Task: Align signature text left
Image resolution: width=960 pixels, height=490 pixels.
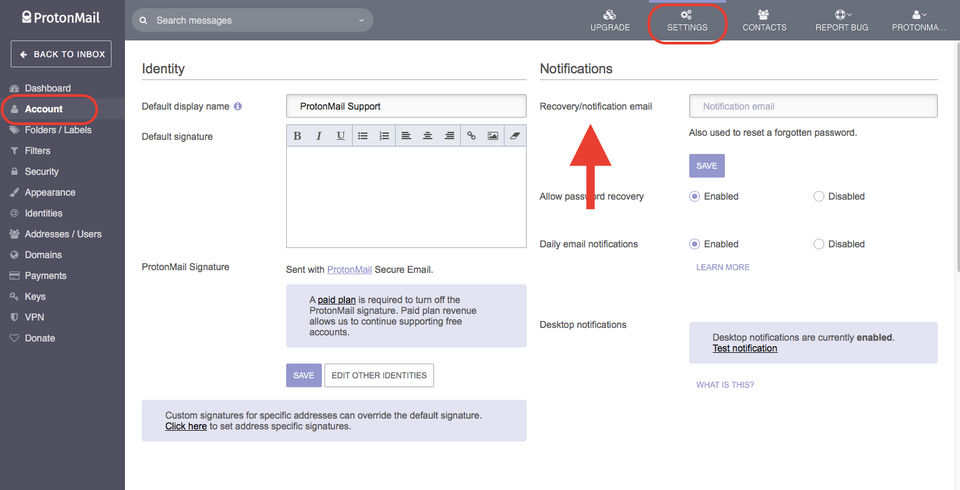Action: pos(406,136)
